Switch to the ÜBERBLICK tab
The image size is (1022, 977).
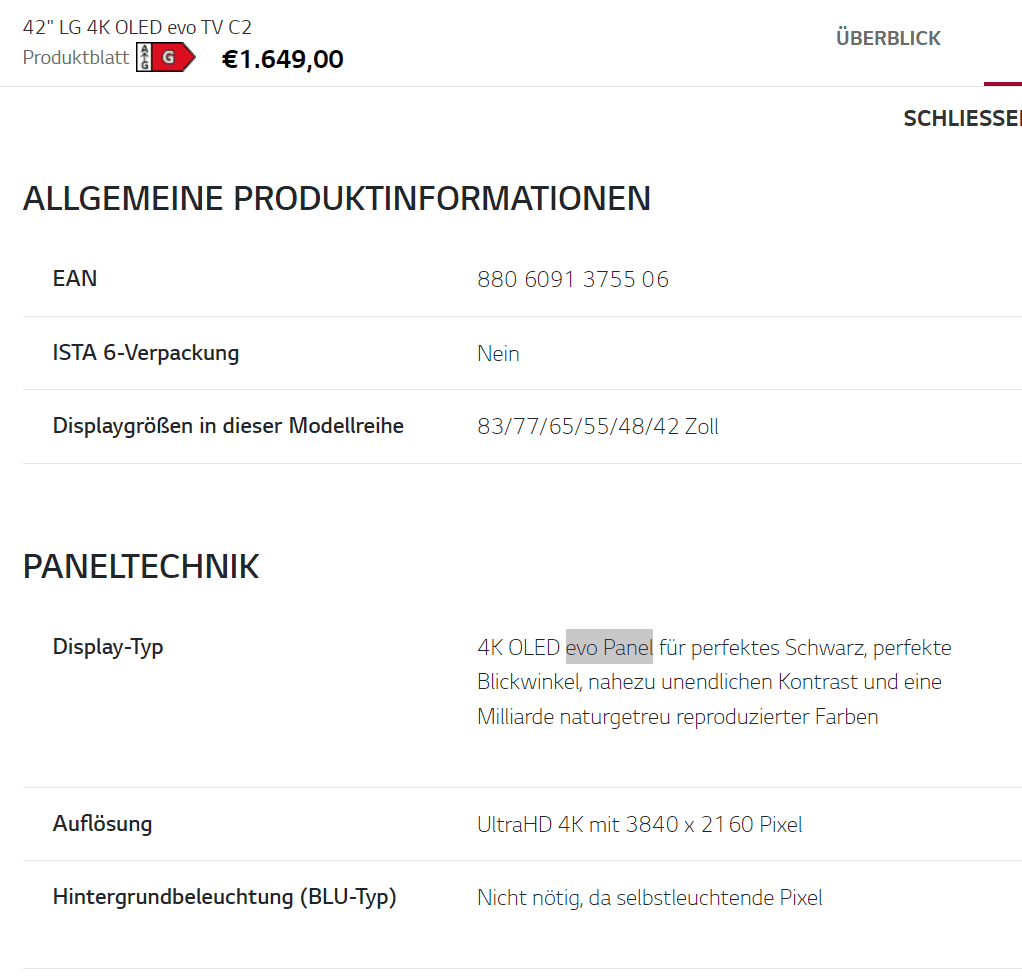888,38
